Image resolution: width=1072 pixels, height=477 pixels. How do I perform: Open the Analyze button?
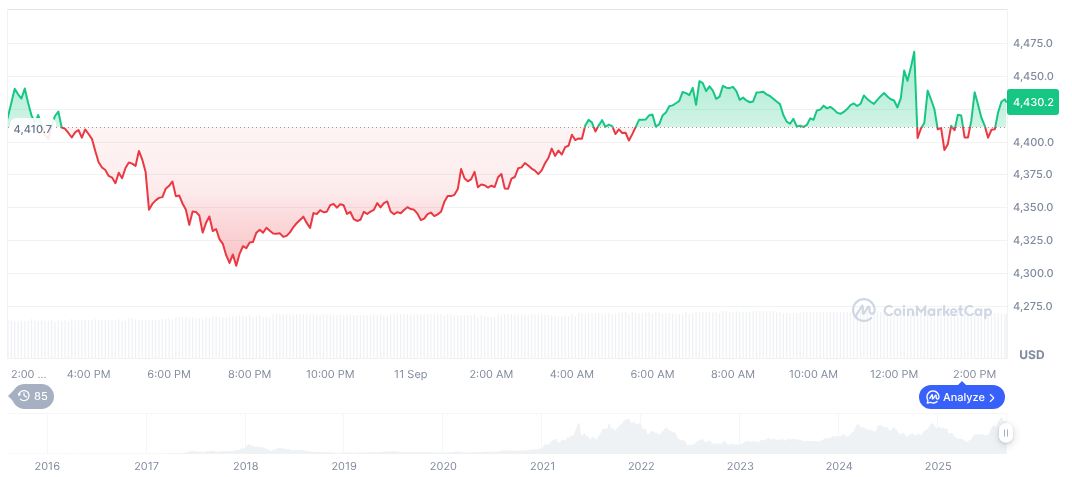pyautogui.click(x=961, y=397)
